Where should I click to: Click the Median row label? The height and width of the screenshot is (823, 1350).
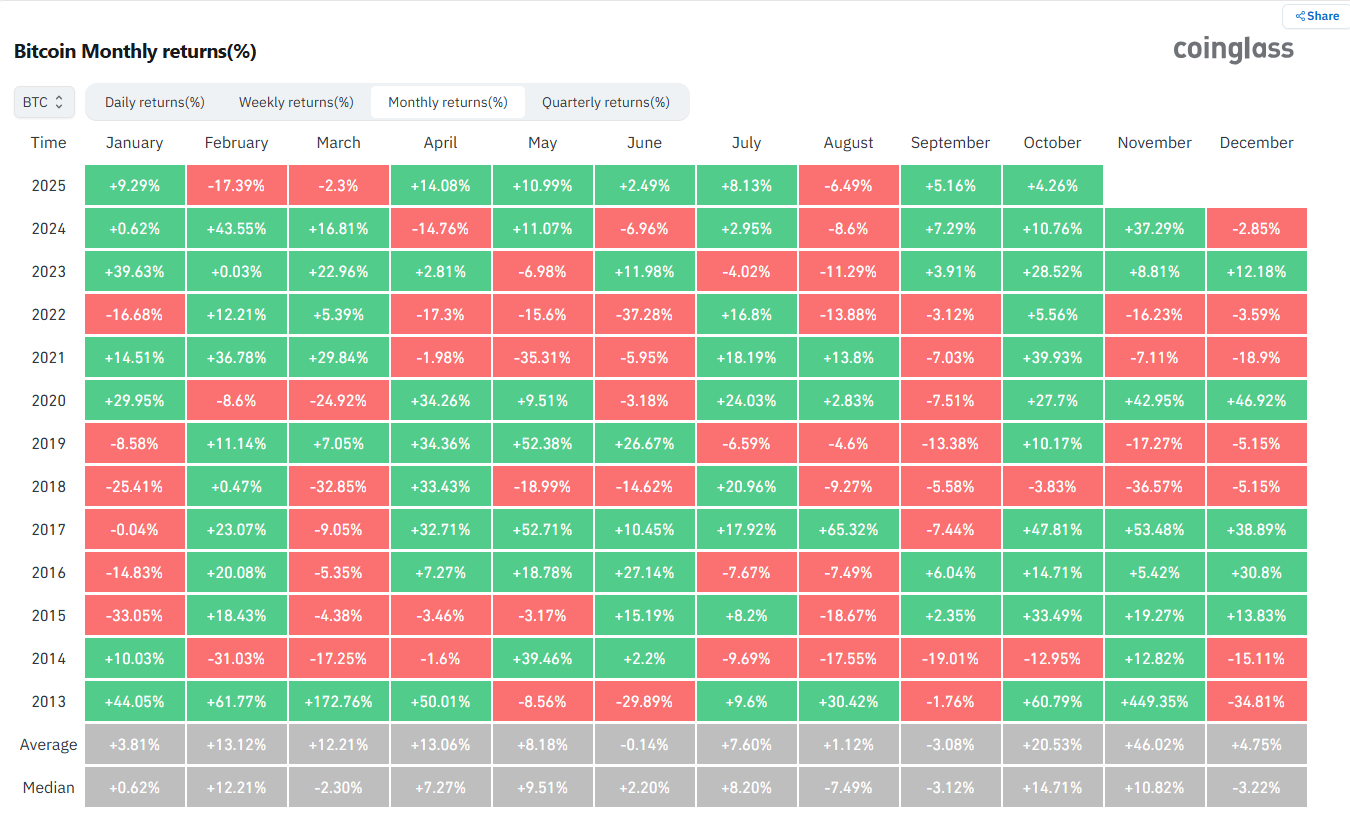tap(48, 788)
